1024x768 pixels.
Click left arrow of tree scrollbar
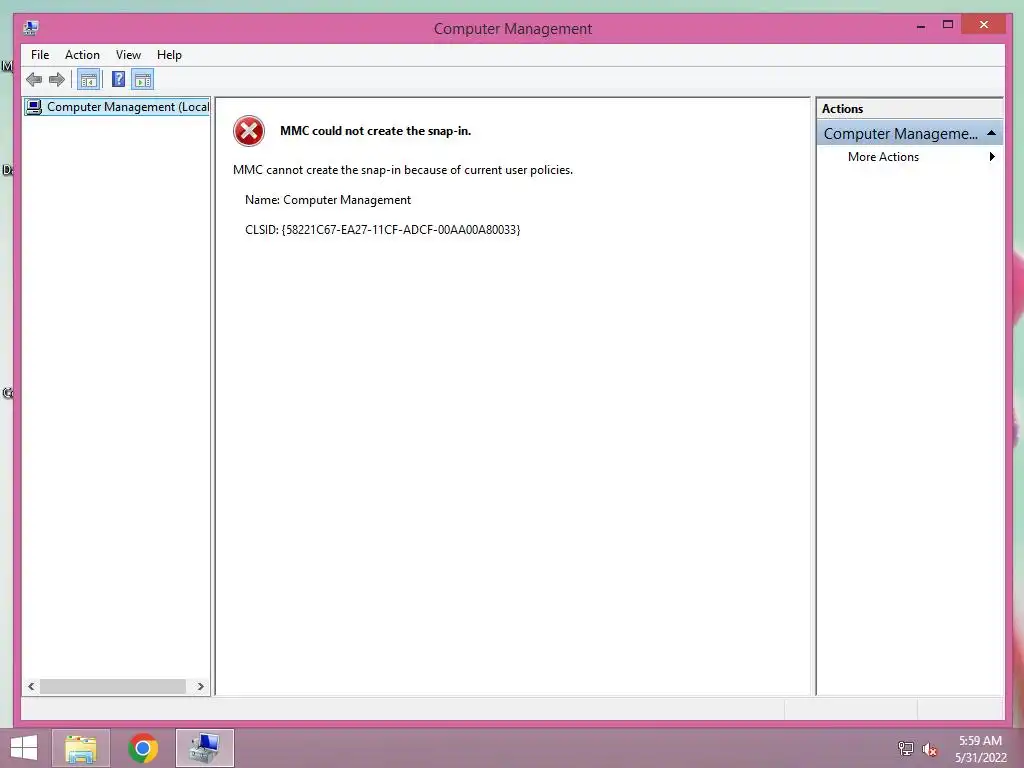tap(31, 686)
